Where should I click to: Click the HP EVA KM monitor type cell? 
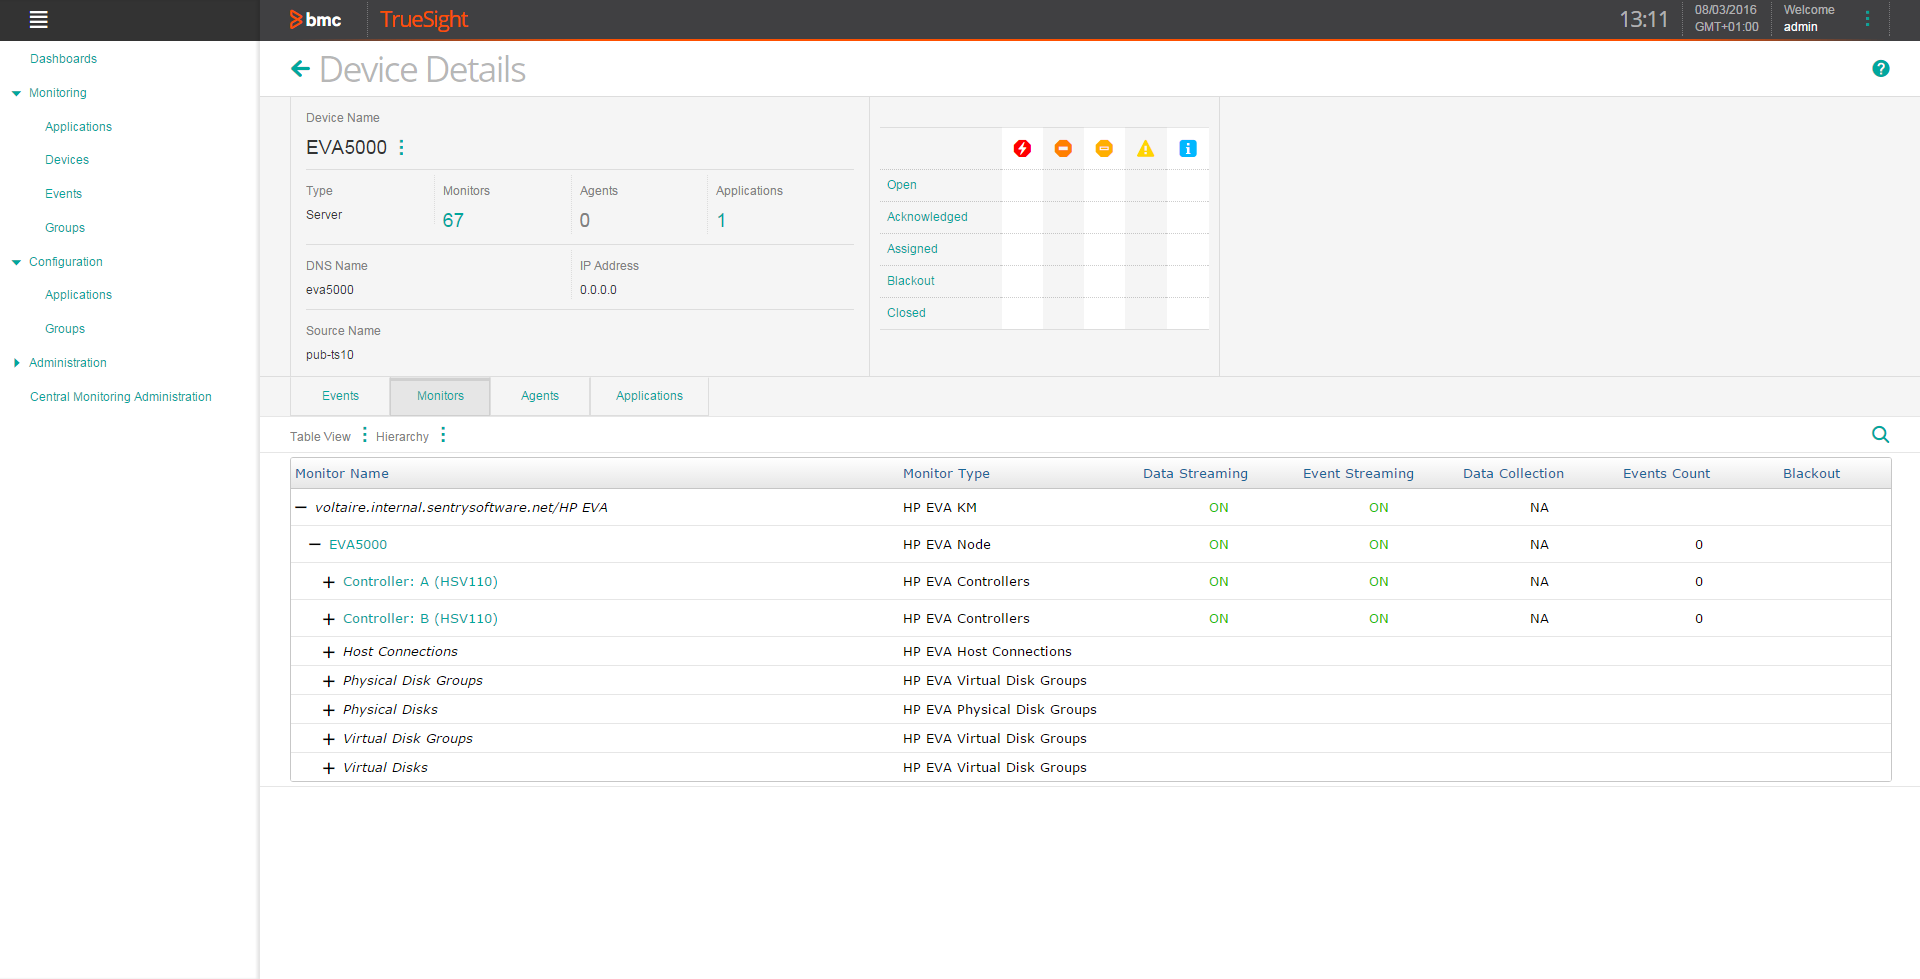pyautogui.click(x=940, y=508)
